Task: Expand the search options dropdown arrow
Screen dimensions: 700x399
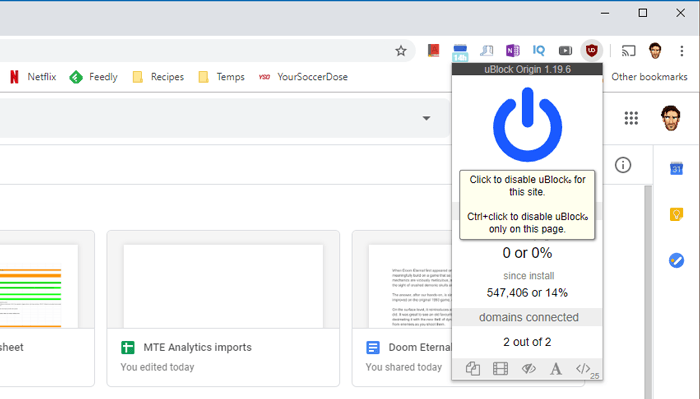Action: (x=426, y=118)
